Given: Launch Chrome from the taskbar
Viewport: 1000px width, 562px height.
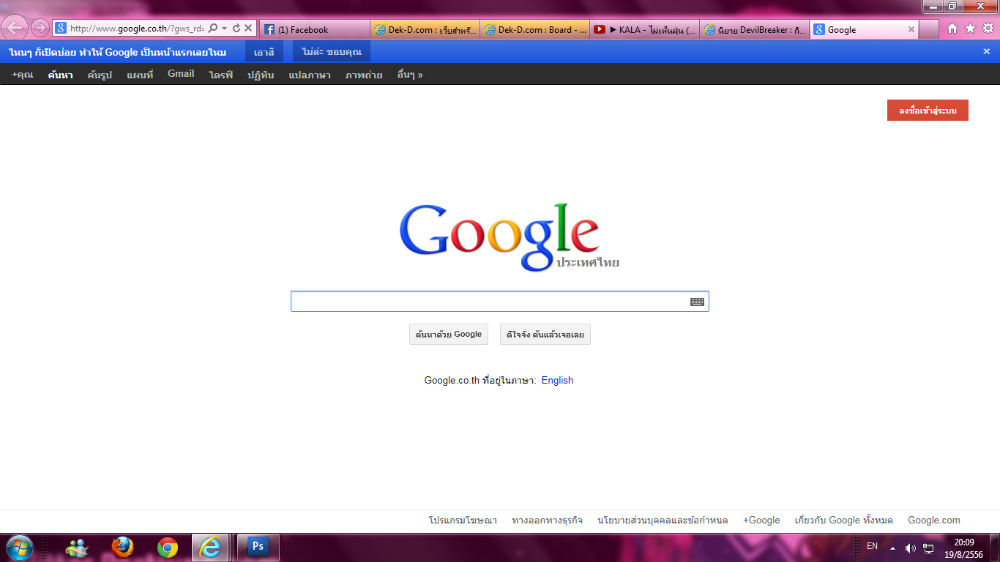Looking at the screenshot, I should pos(167,547).
